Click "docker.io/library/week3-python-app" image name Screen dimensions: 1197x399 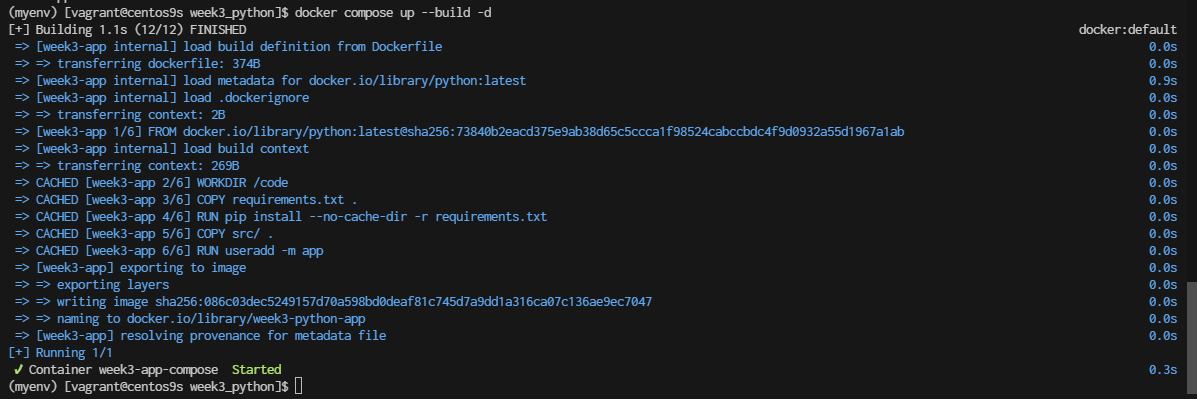pyautogui.click(x=246, y=319)
